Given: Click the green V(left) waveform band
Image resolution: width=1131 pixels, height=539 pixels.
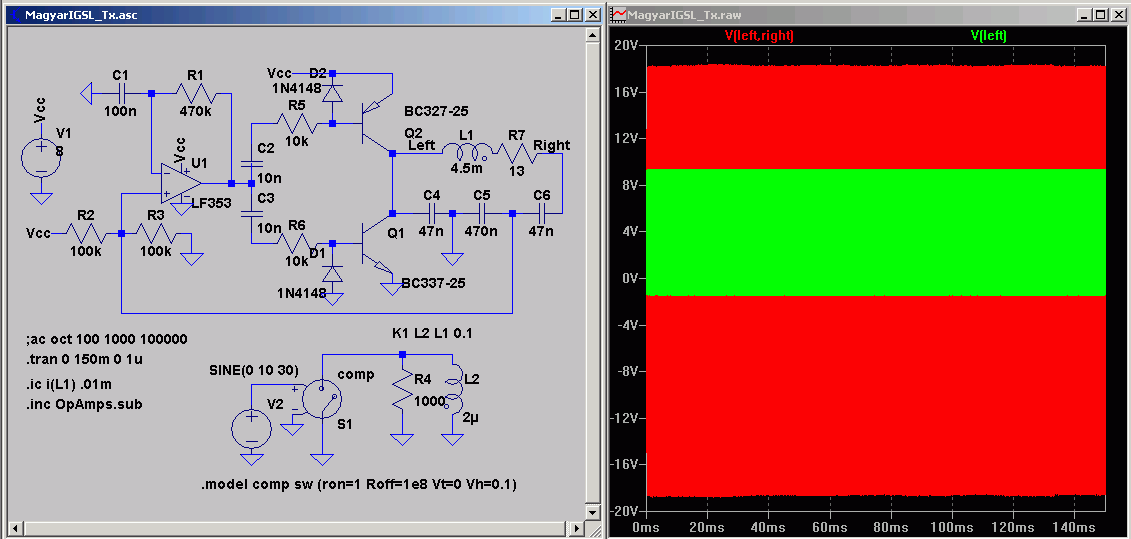Looking at the screenshot, I should coord(876,232).
